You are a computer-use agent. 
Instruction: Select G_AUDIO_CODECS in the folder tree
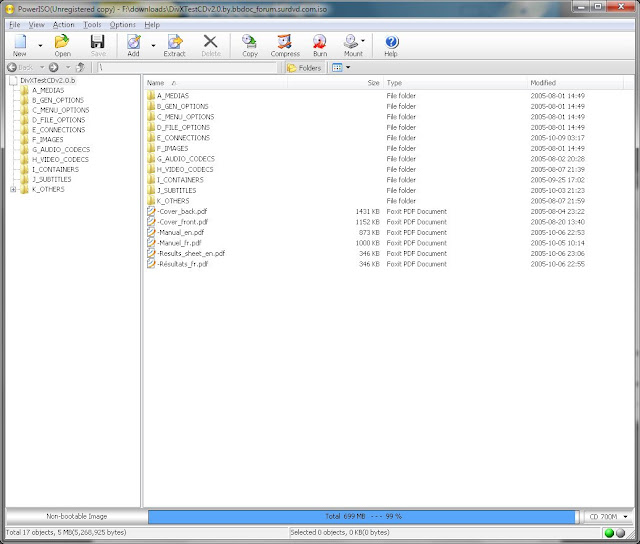pos(61,150)
